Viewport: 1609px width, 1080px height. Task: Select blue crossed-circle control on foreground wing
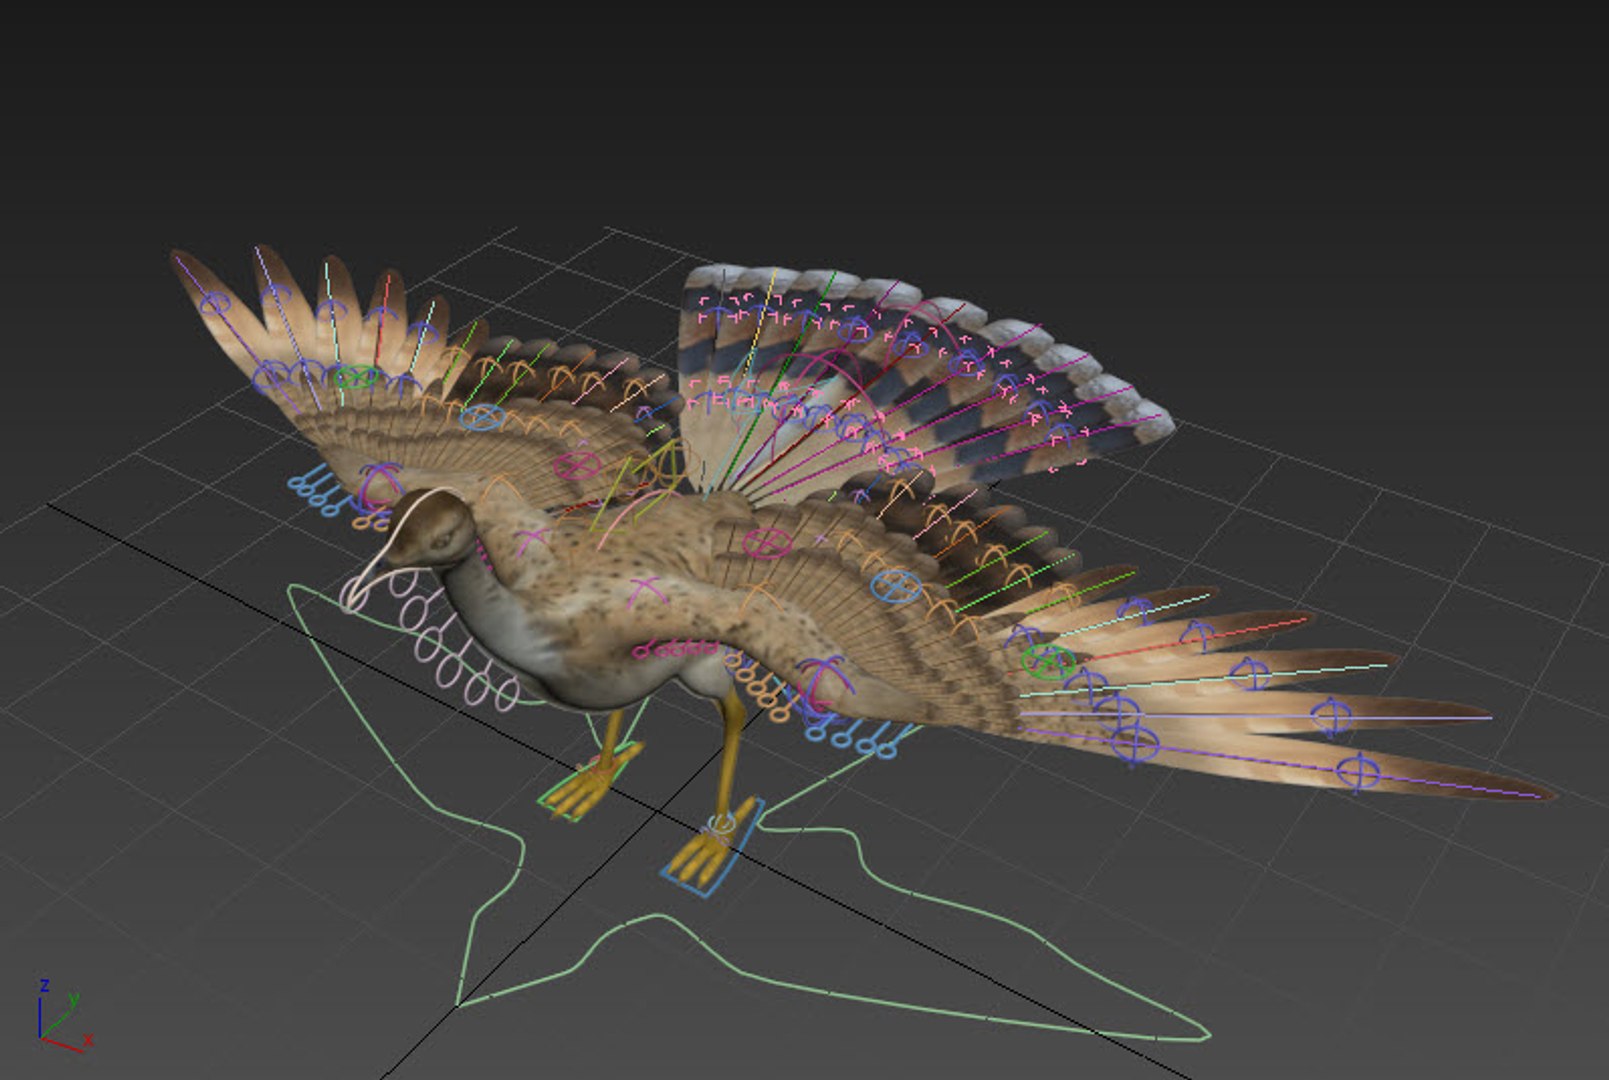point(896,586)
